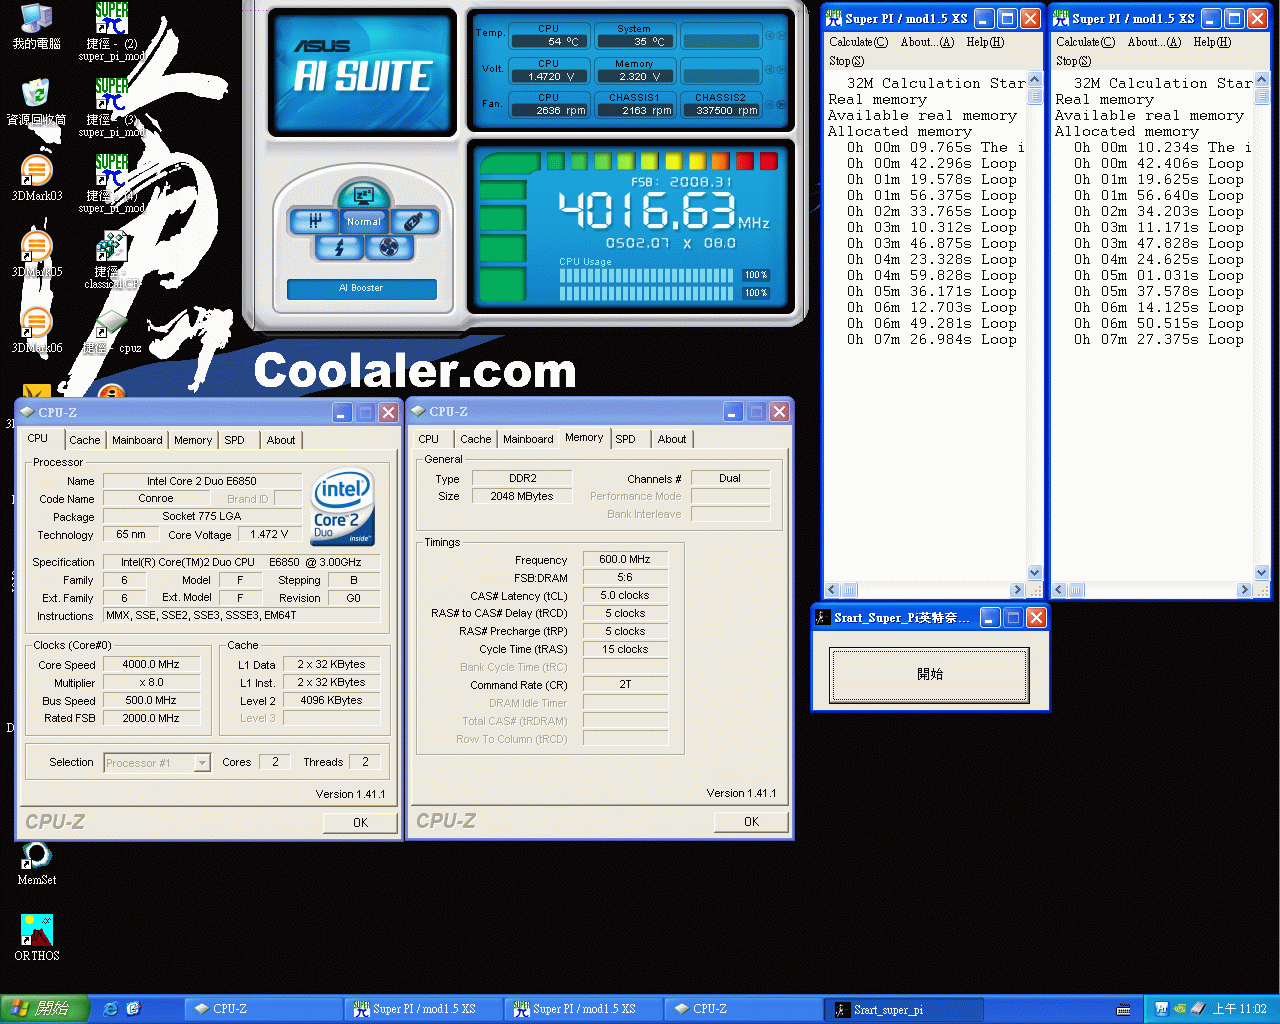Image resolution: width=1280 pixels, height=1024 pixels.
Task: Click left Super PI vertical scrollbar down arrow
Action: point(1034,573)
